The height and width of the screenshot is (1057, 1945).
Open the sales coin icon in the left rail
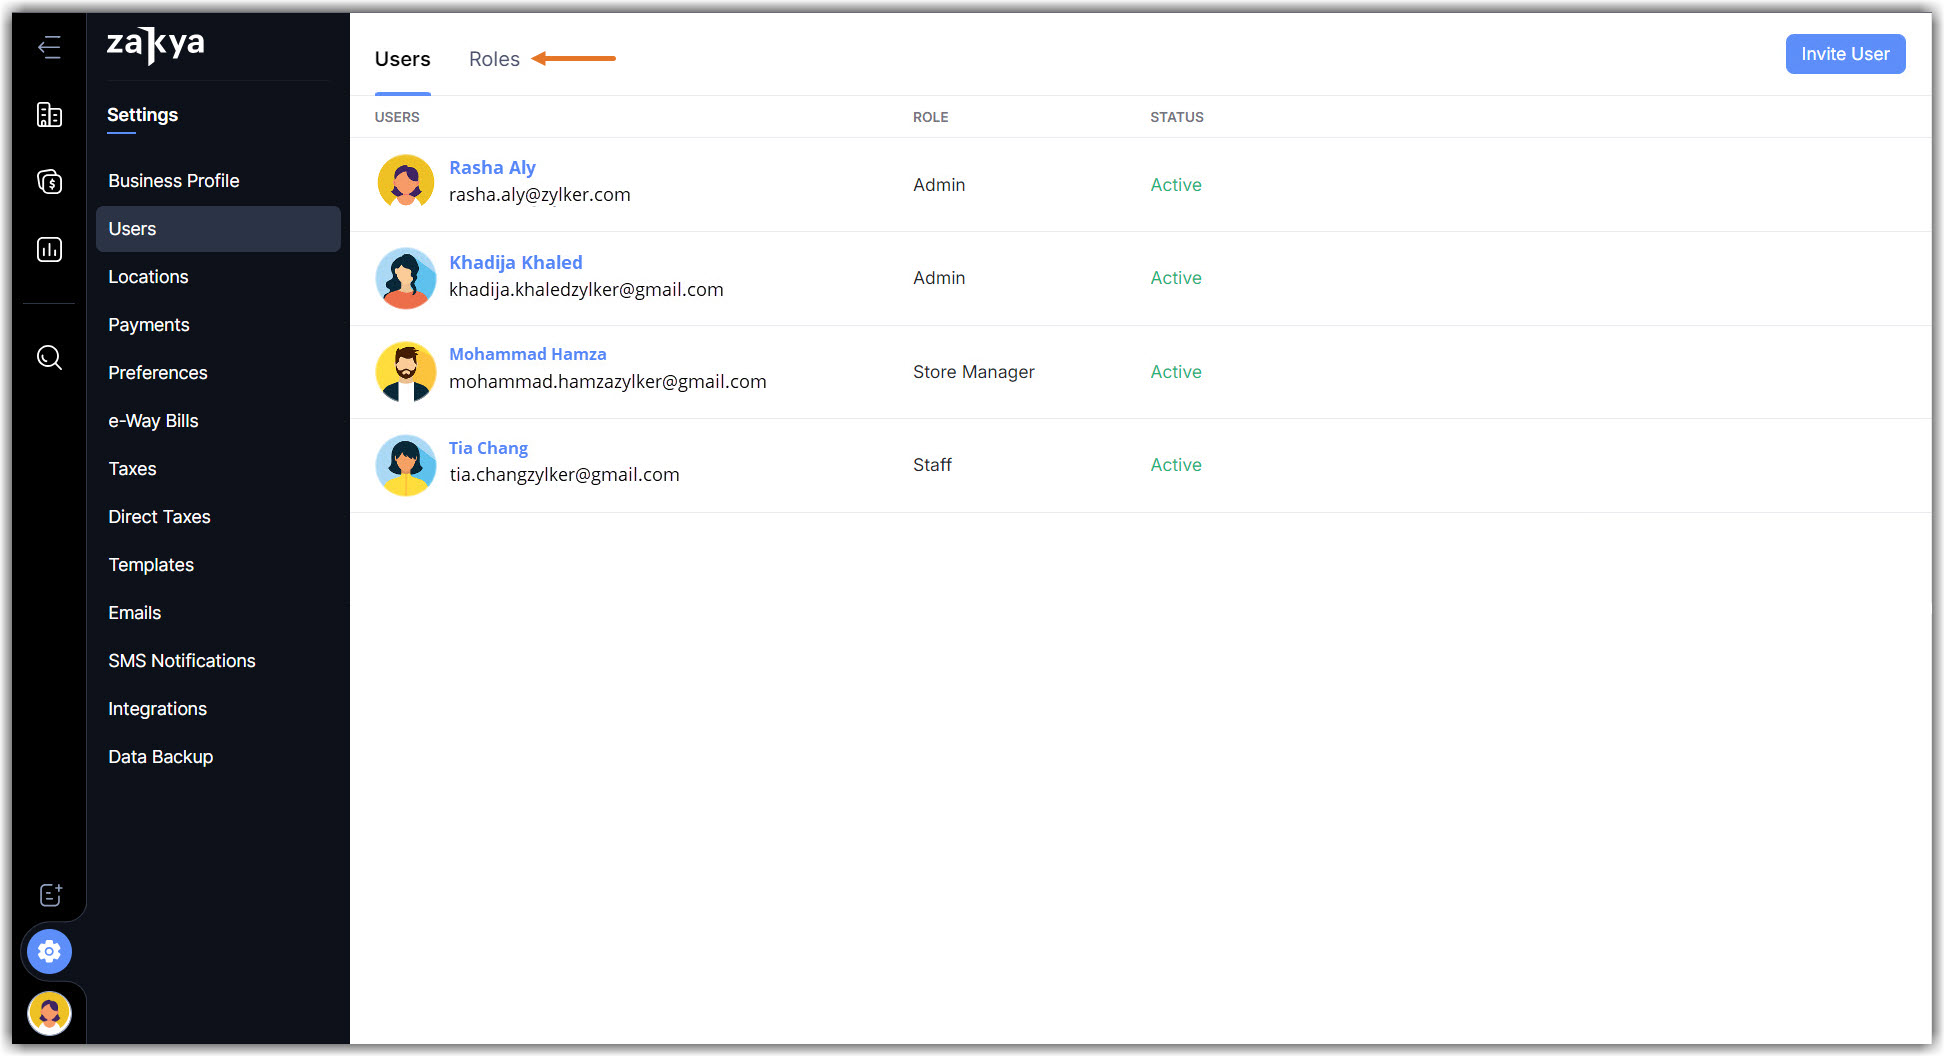coord(49,182)
